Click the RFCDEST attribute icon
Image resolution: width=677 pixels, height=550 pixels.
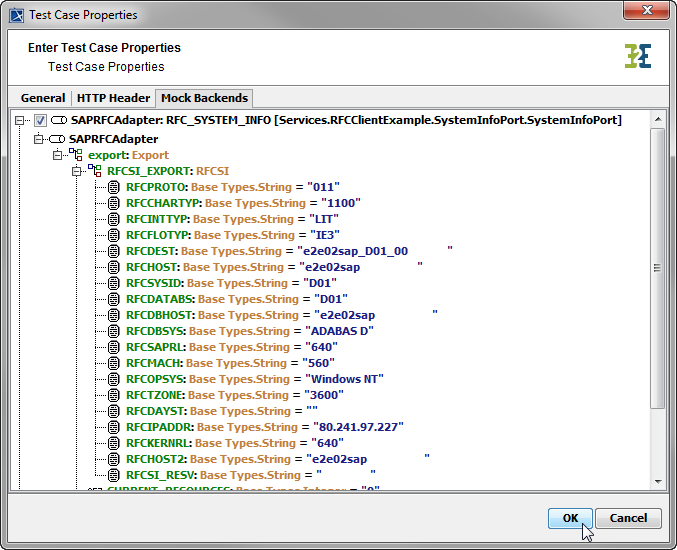[114, 251]
